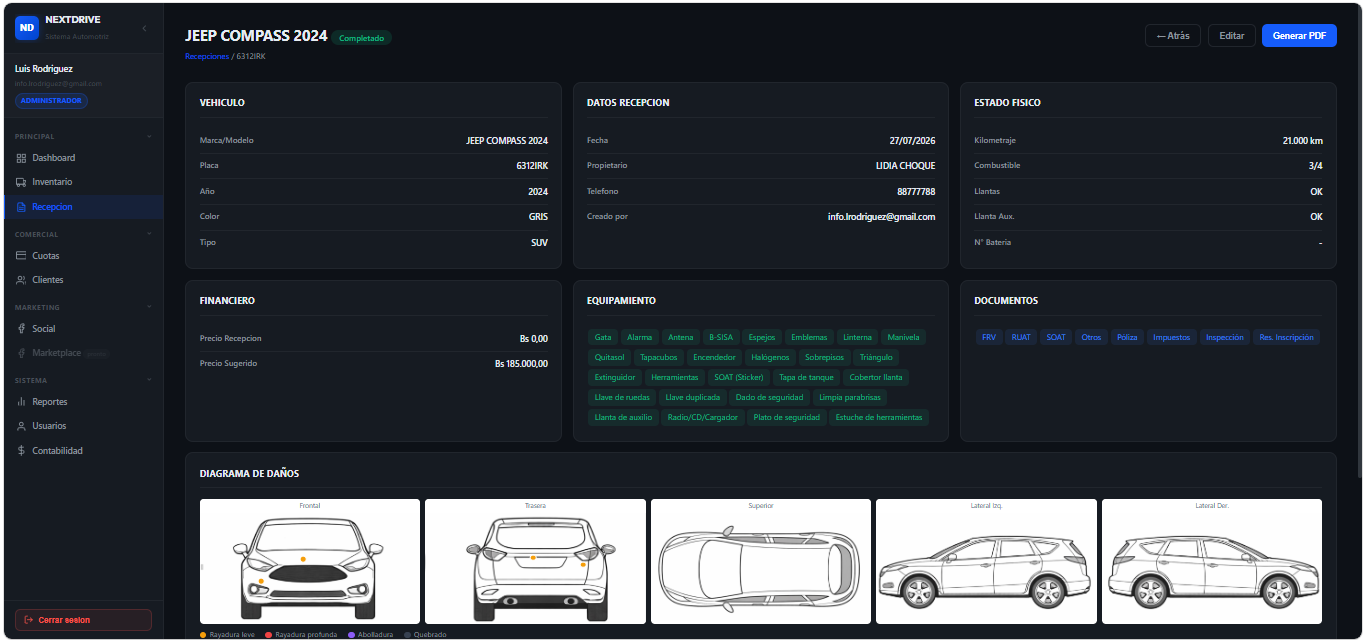Screen dimensions: 1364x640
Task: Click the B-SISA equipment tag
Action: 720,337
